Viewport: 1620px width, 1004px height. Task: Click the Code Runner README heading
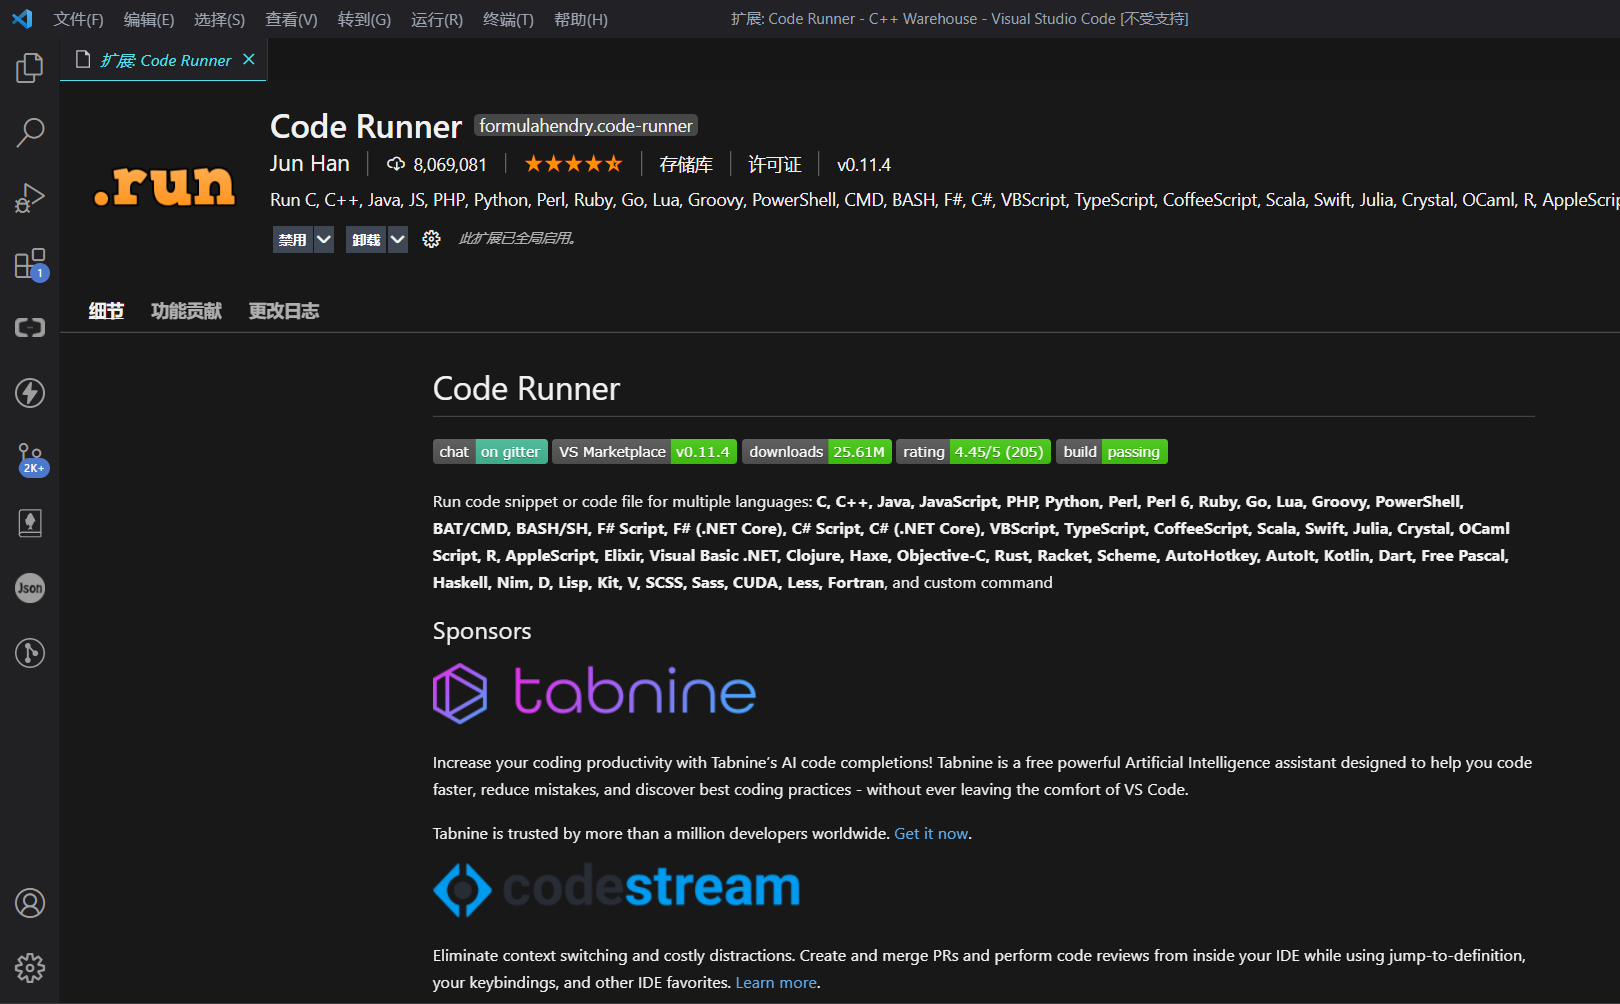[x=526, y=389]
